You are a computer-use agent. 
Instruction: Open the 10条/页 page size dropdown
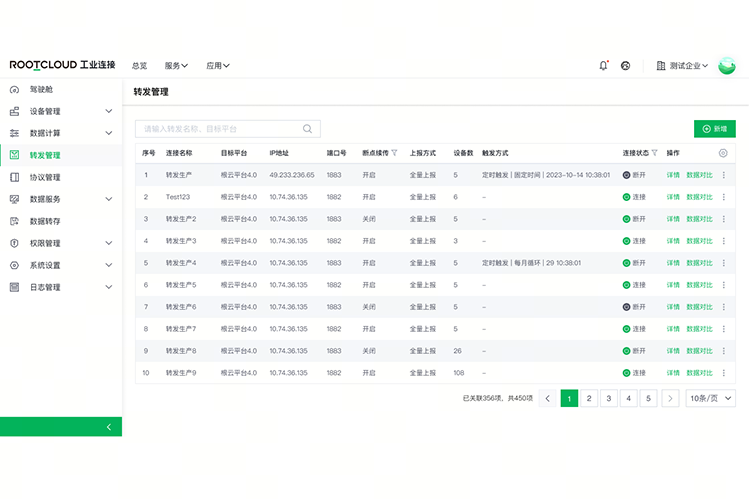pyautogui.click(x=711, y=398)
